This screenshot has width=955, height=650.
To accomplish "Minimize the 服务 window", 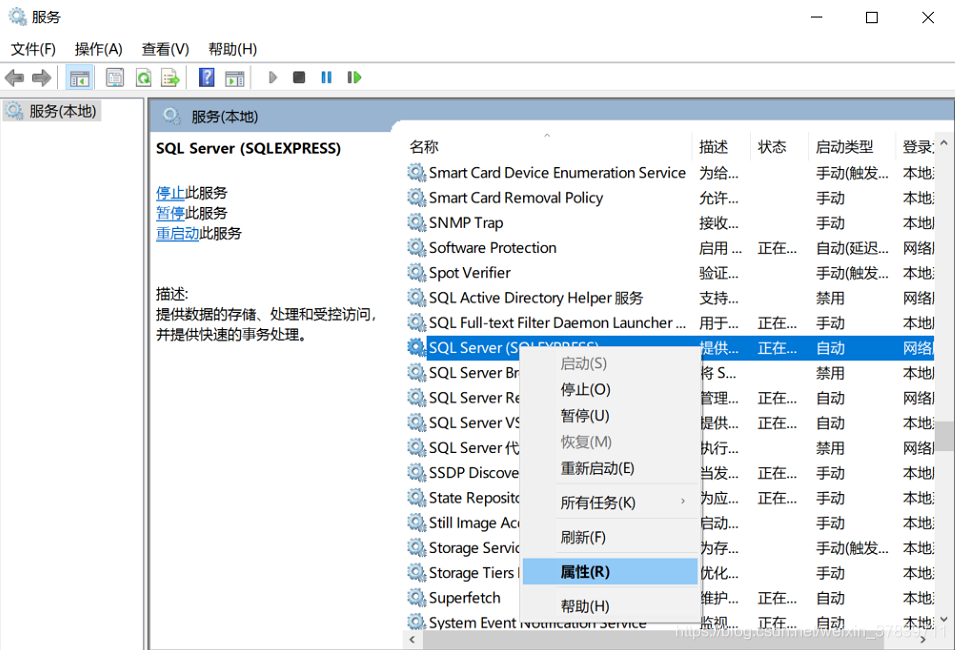I will (816, 17).
